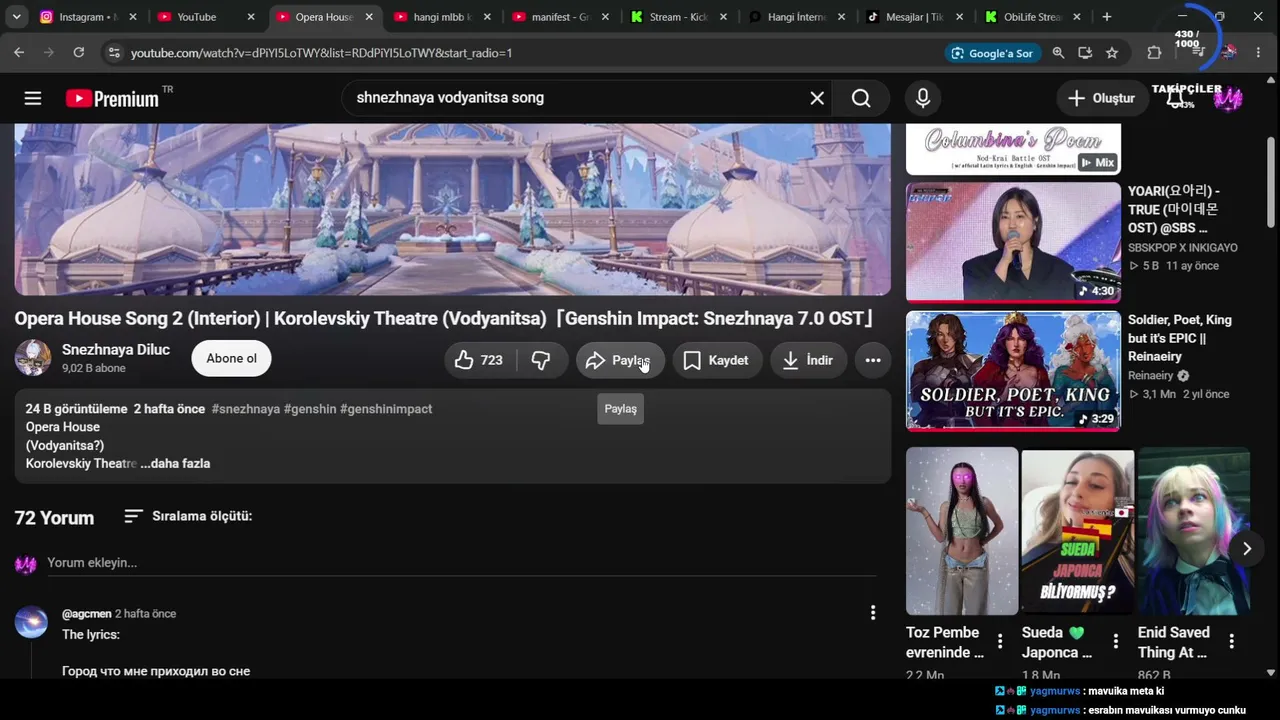Play the YOARI TRUE video thumbnail
Viewport: 1280px width, 720px height.
[1013, 242]
